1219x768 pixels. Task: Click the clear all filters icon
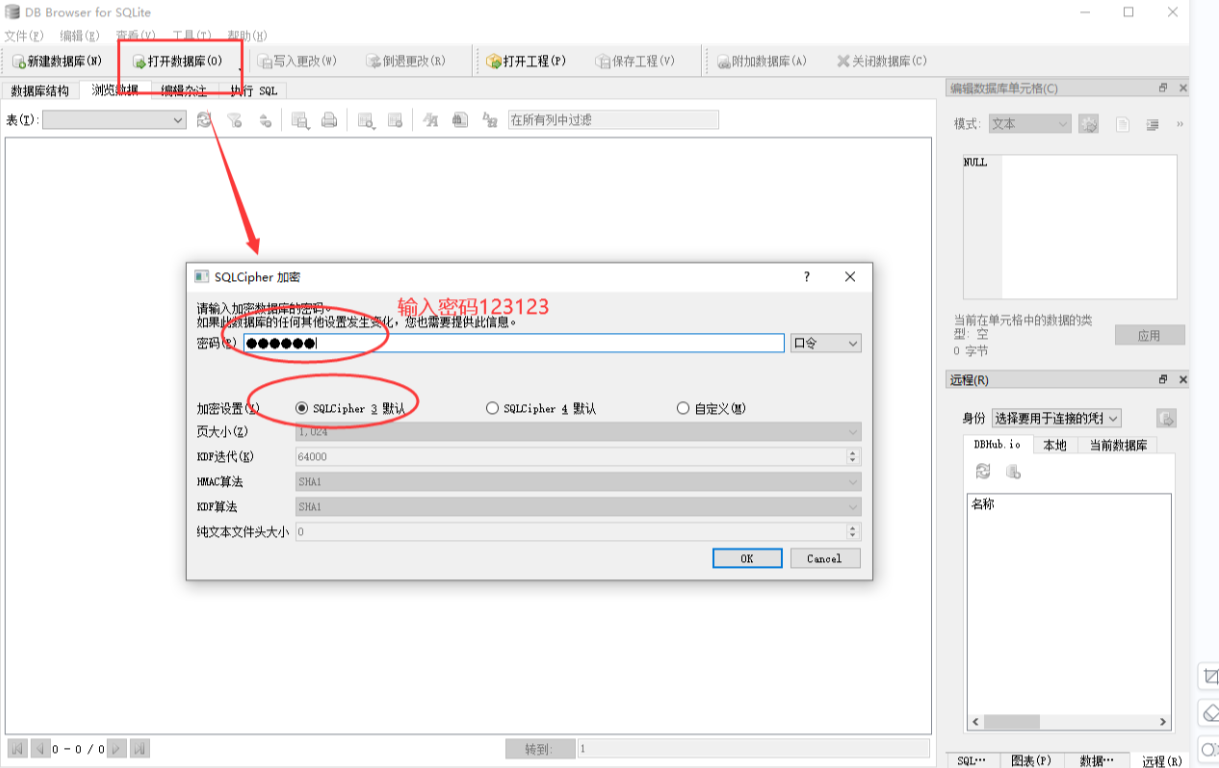(235, 120)
